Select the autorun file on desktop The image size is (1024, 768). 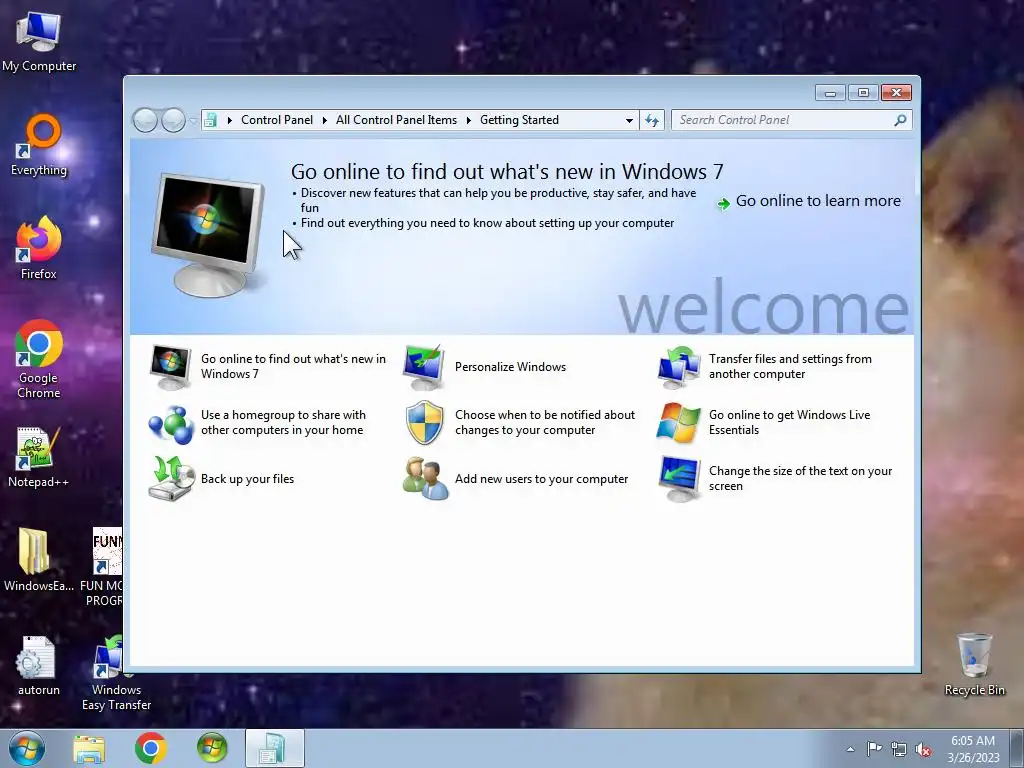39,665
